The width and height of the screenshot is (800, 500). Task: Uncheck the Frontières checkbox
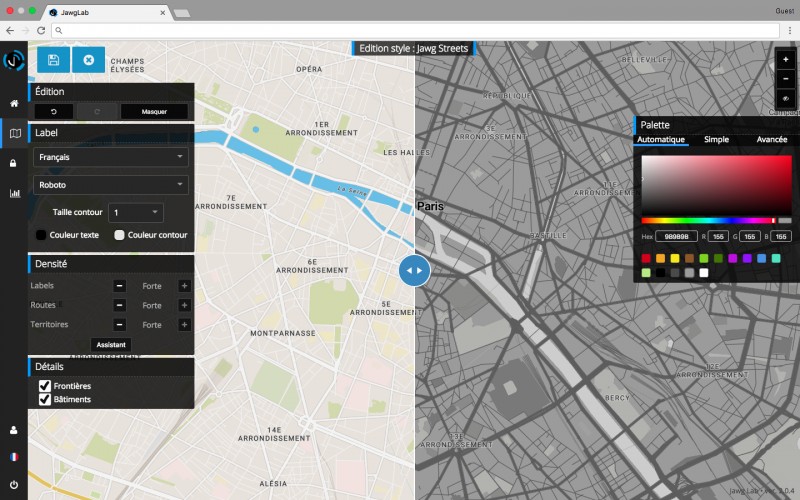point(45,386)
